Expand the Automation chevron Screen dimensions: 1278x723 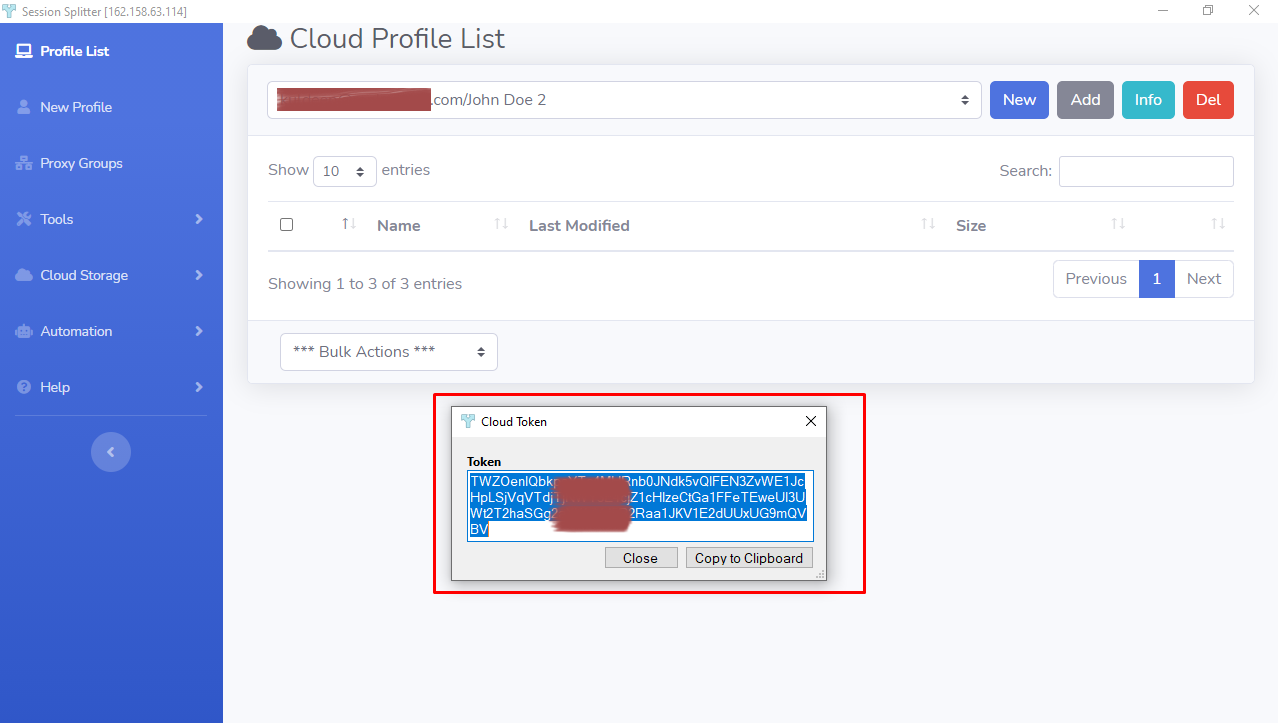coord(199,331)
